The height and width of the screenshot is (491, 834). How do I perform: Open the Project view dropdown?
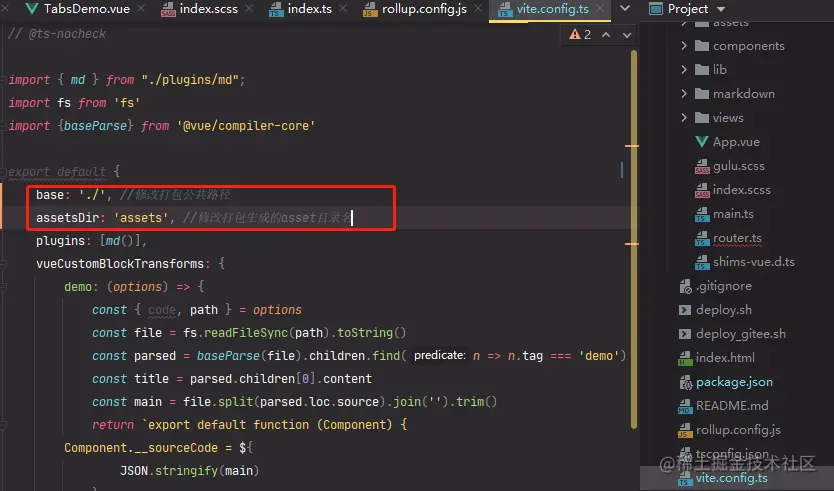pos(721,9)
